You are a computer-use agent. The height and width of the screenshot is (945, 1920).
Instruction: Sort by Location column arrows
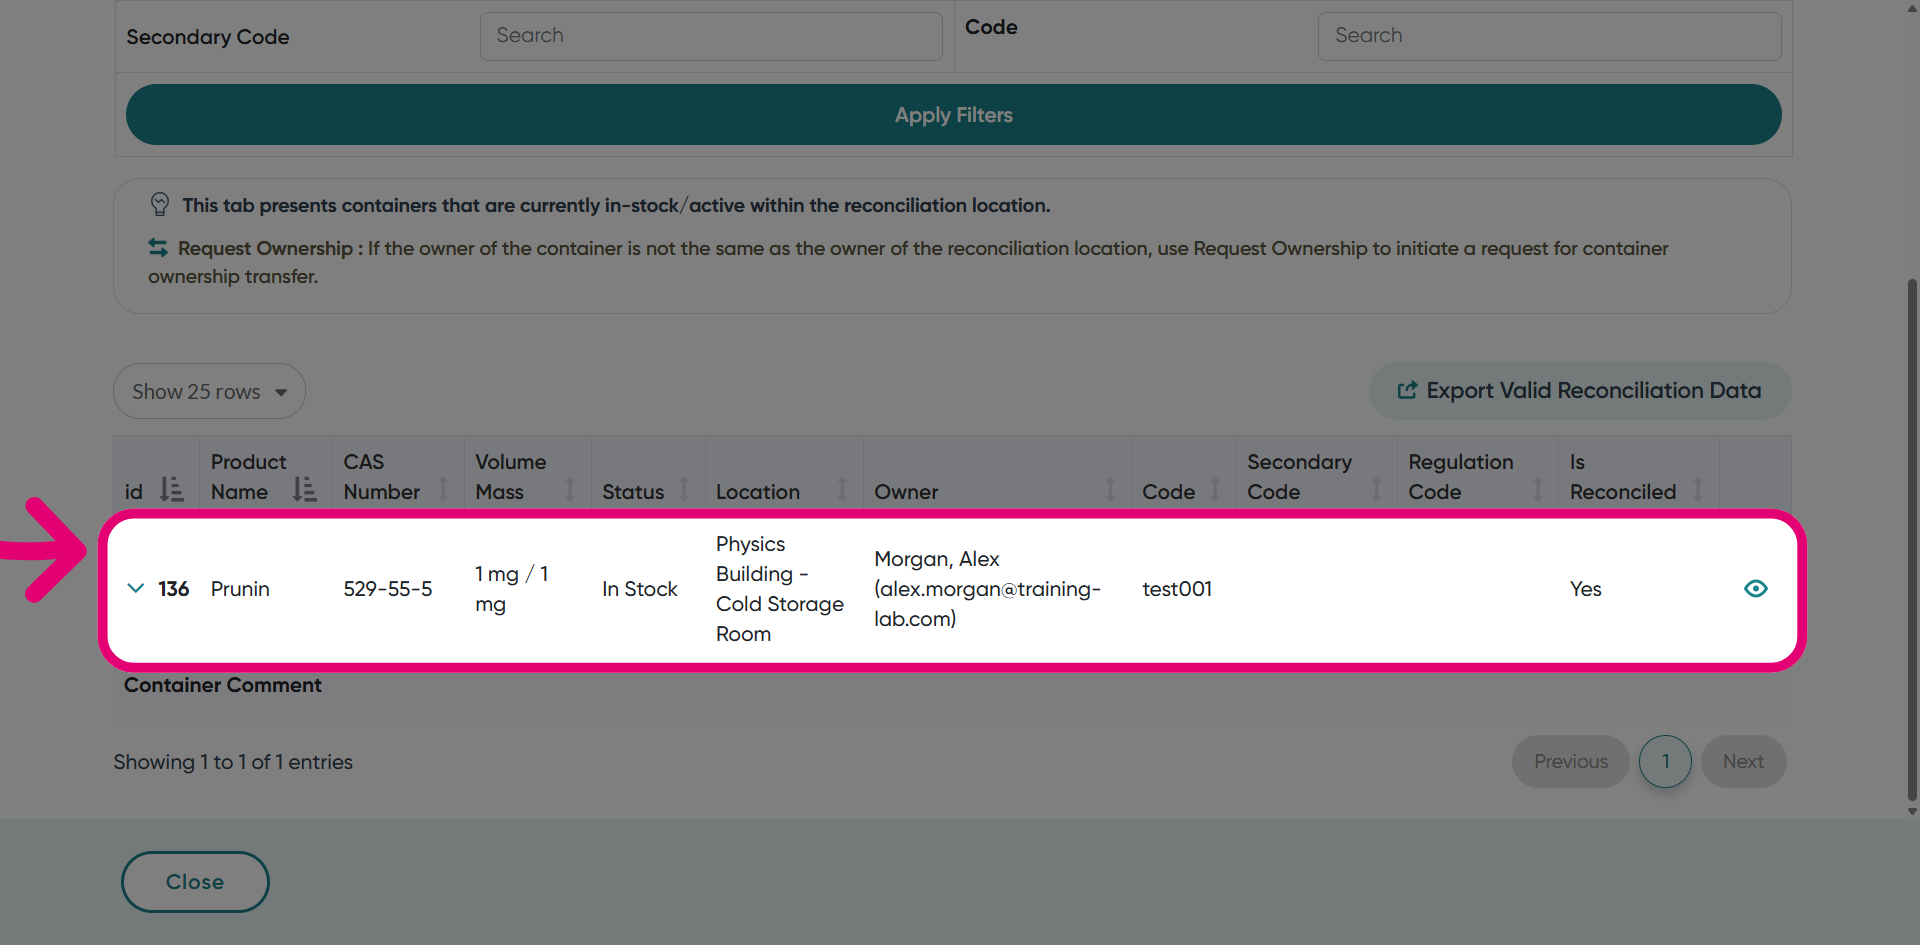tap(842, 489)
